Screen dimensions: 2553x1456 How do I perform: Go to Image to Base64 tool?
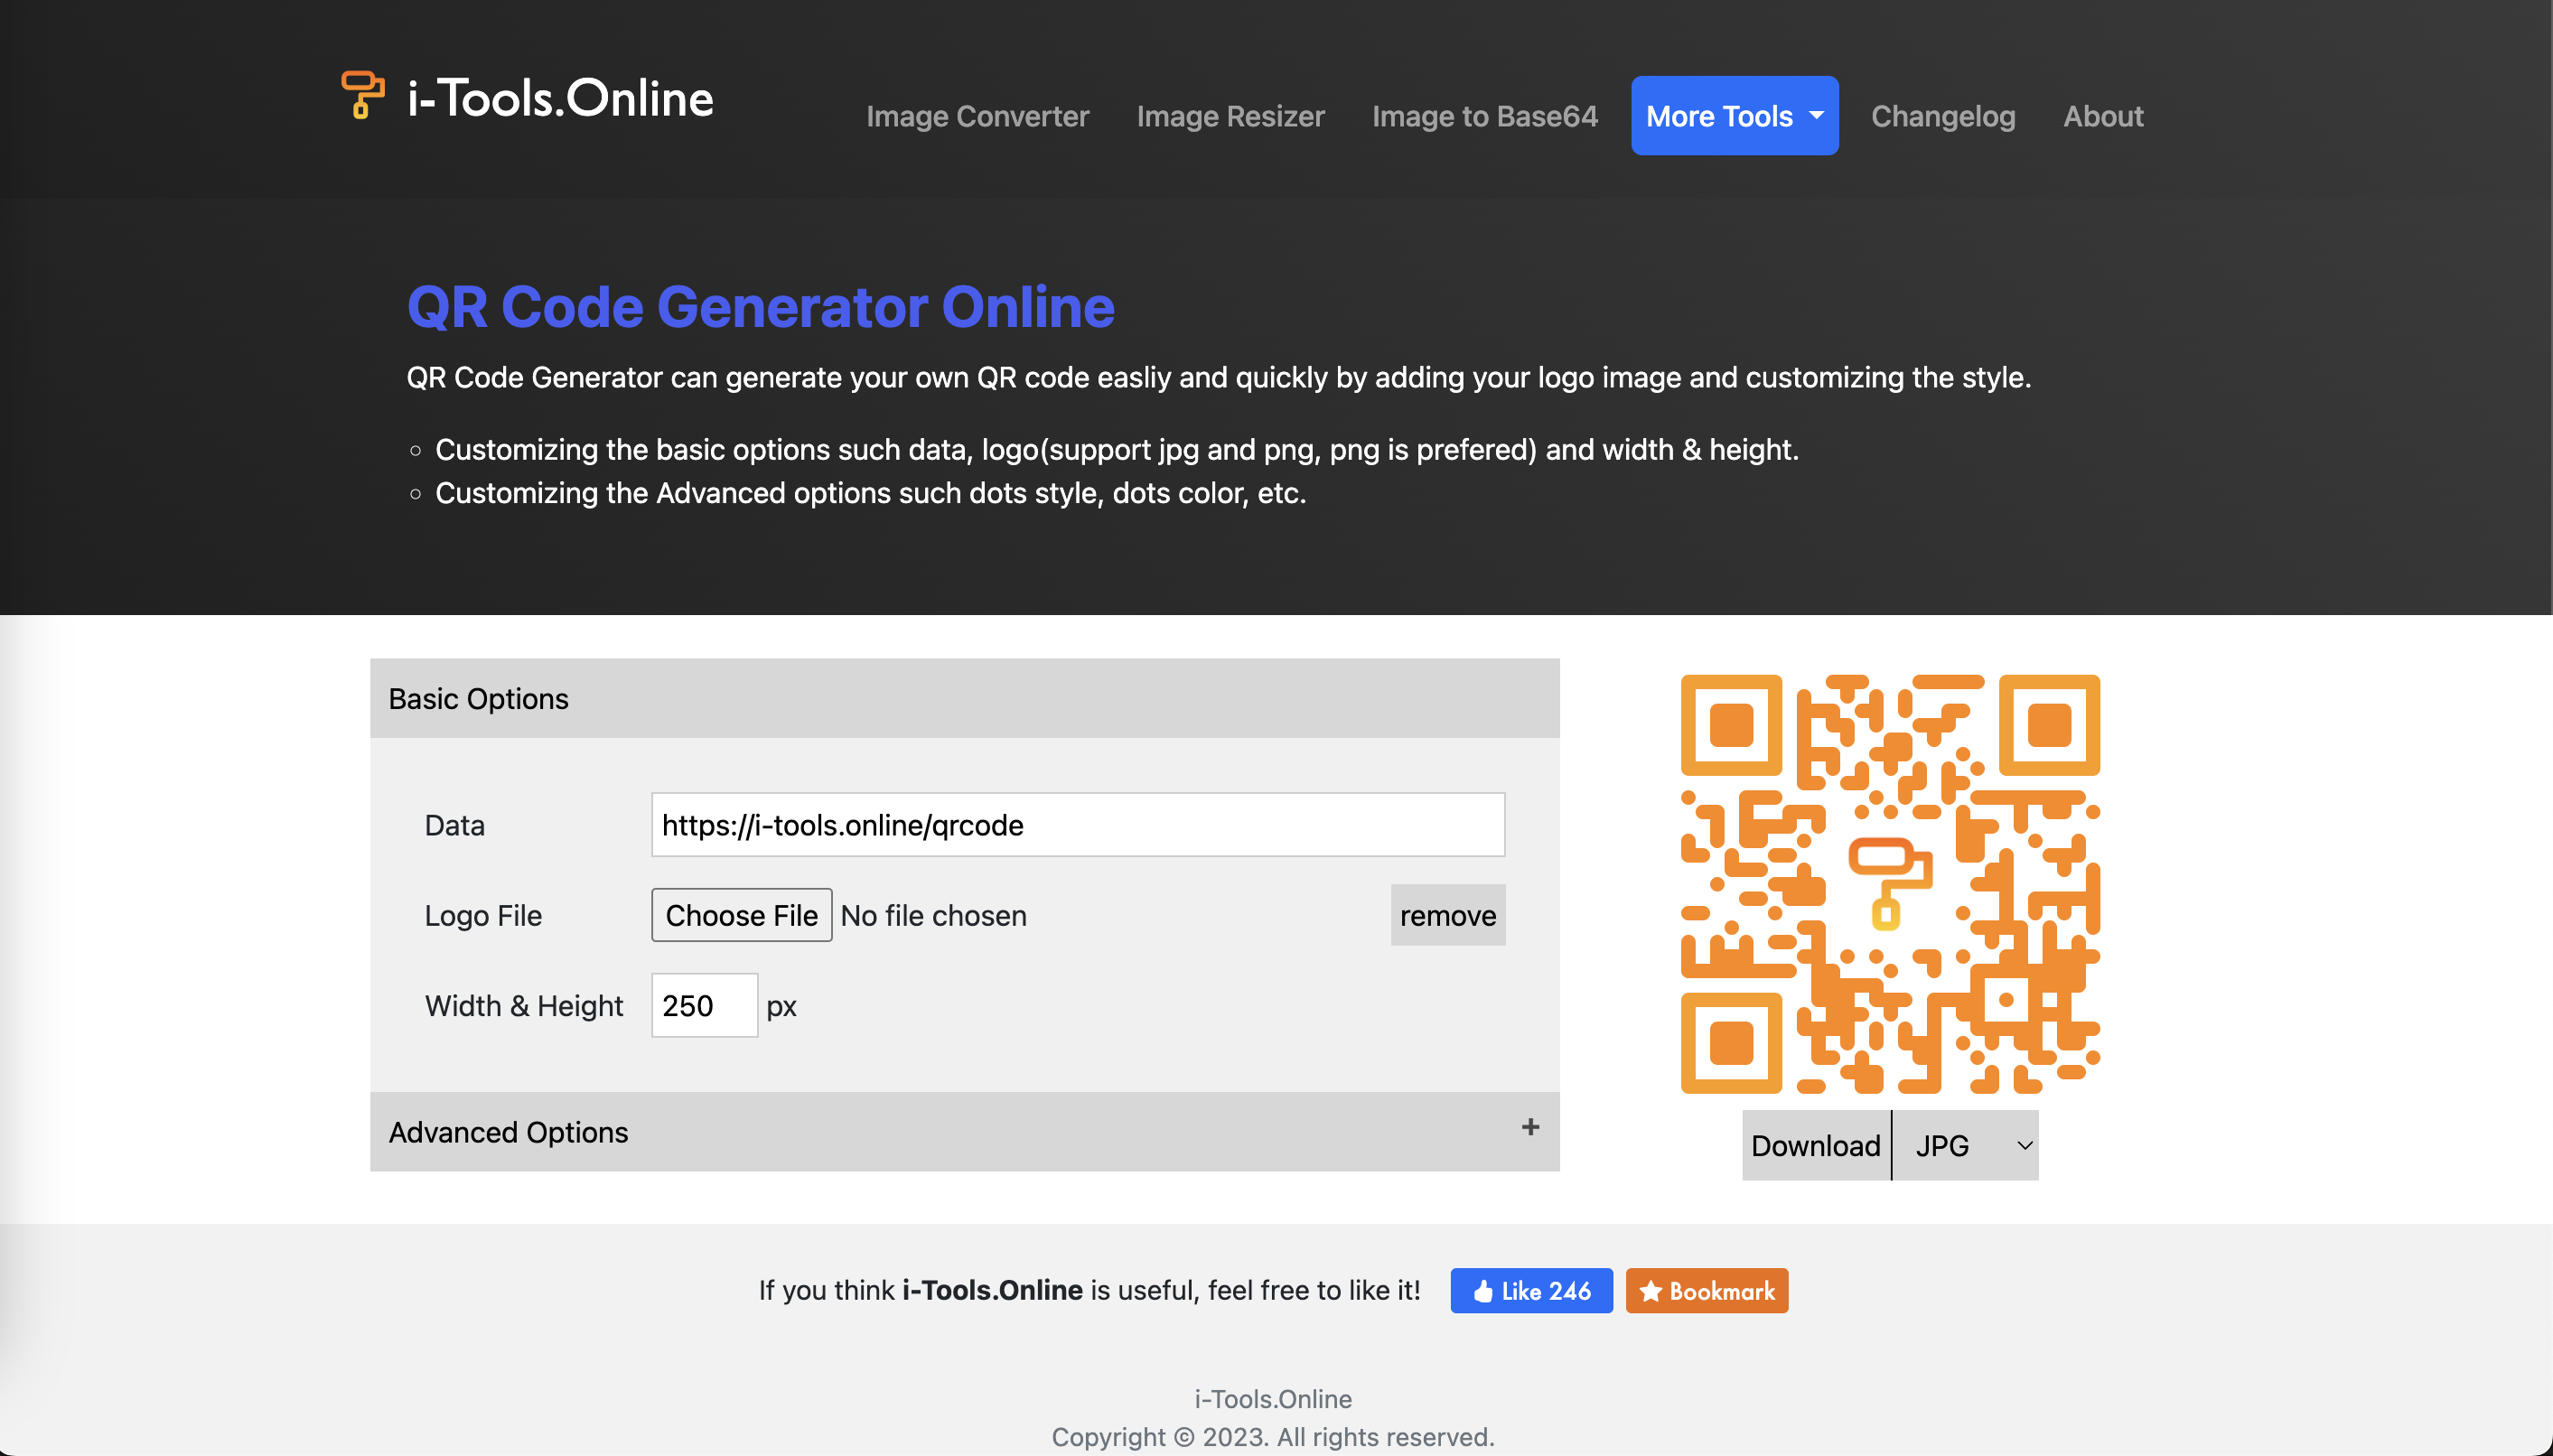click(x=1484, y=116)
